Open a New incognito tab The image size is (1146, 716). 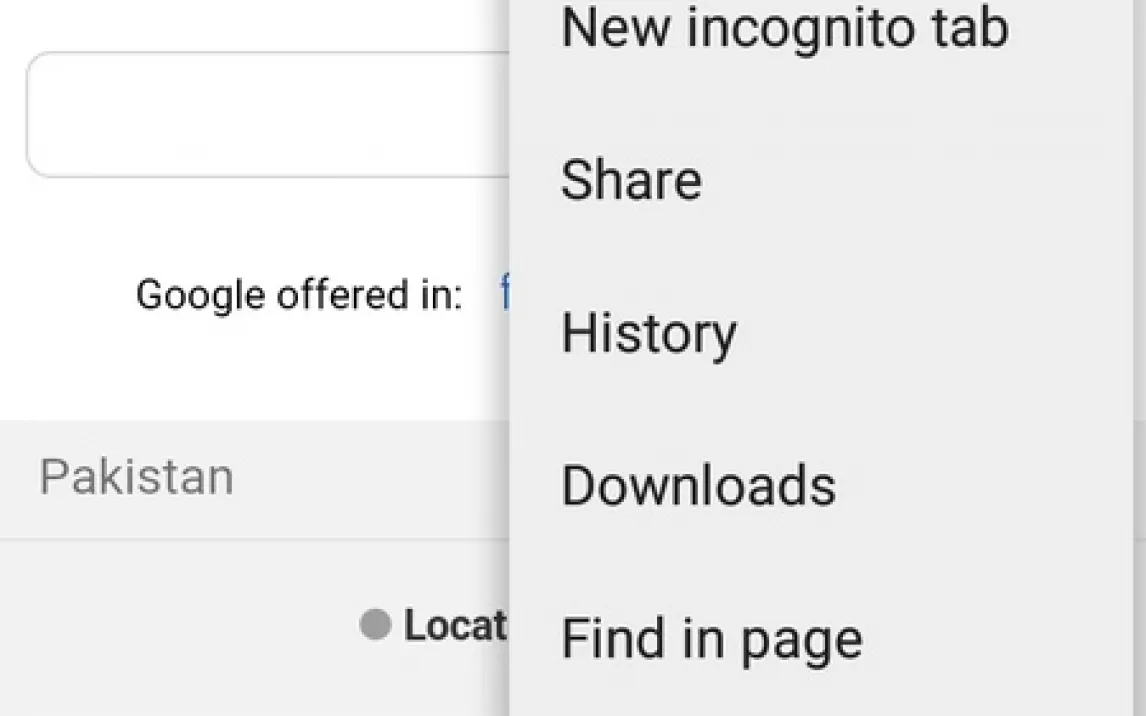[x=784, y=27]
